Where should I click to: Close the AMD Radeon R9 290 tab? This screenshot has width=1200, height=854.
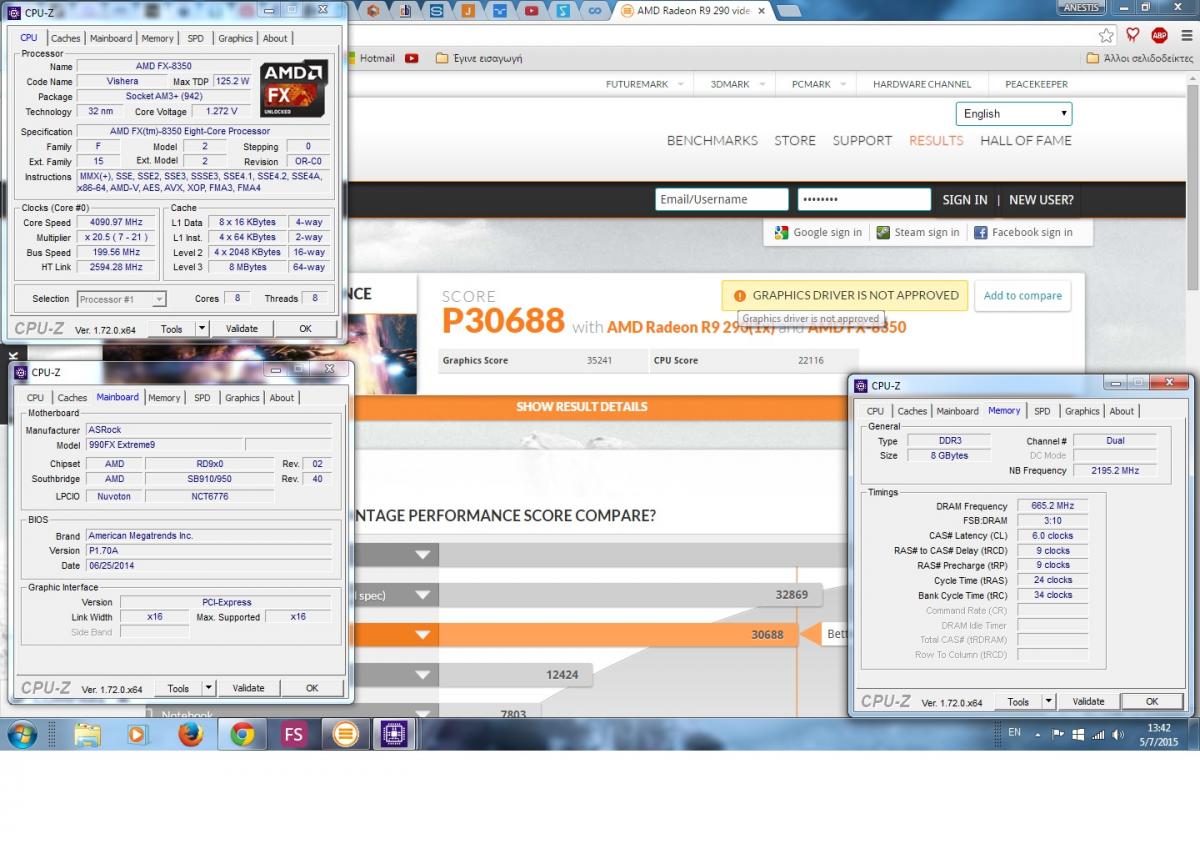[761, 11]
